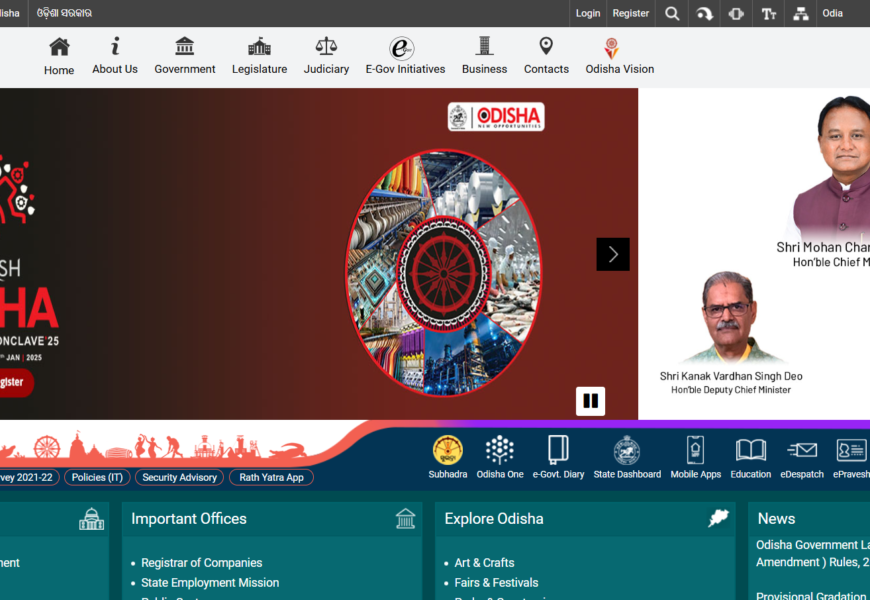Click the Register link
Screen dimensions: 870x600
point(630,13)
